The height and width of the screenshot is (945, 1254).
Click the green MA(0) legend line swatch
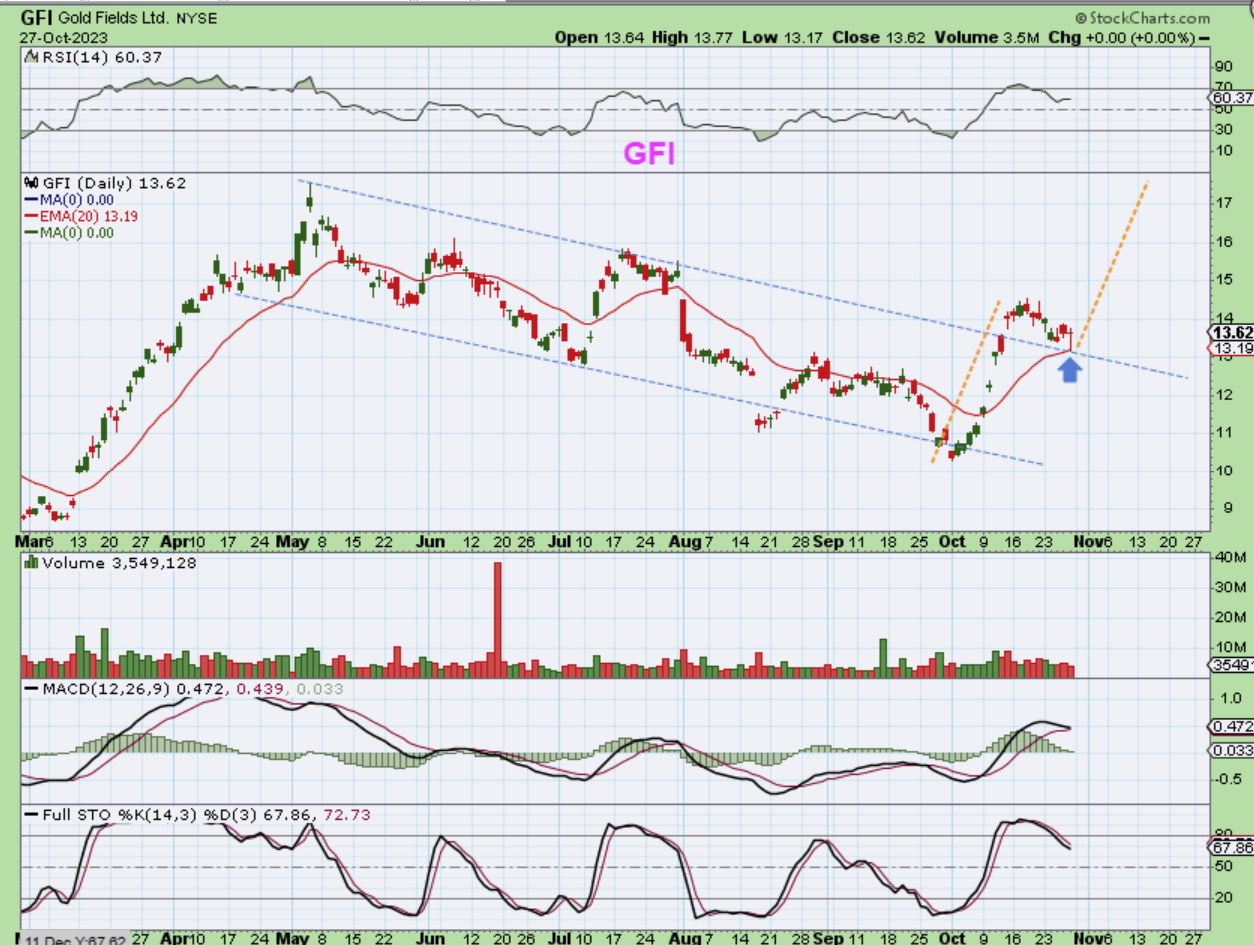pyautogui.click(x=29, y=233)
